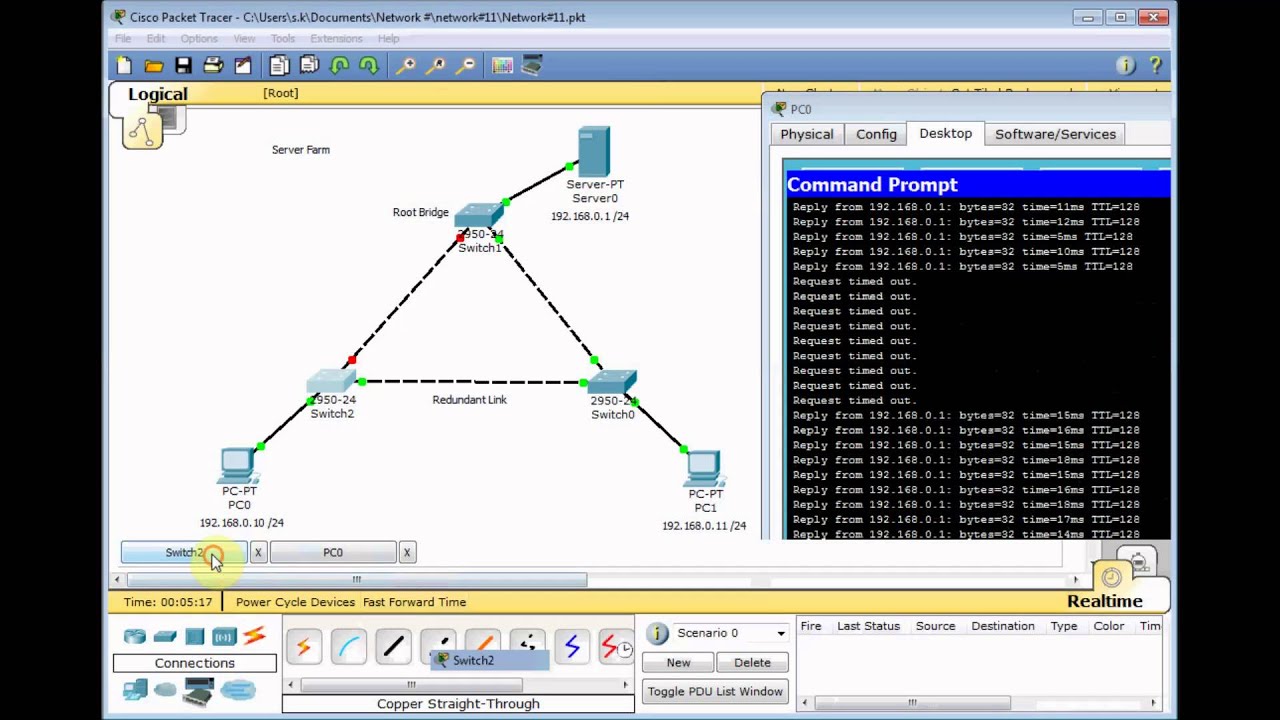Undo the last action

[339, 66]
